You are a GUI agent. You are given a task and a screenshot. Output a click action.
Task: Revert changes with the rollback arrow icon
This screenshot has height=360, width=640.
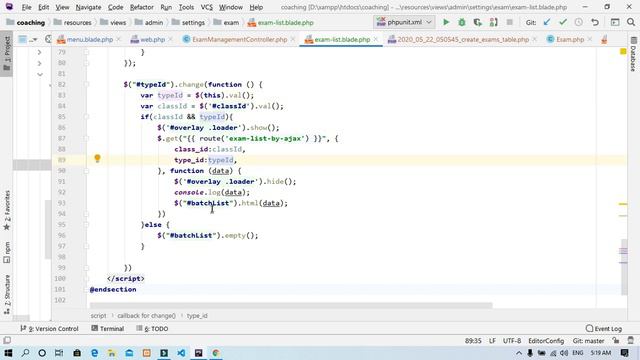tap(595, 22)
